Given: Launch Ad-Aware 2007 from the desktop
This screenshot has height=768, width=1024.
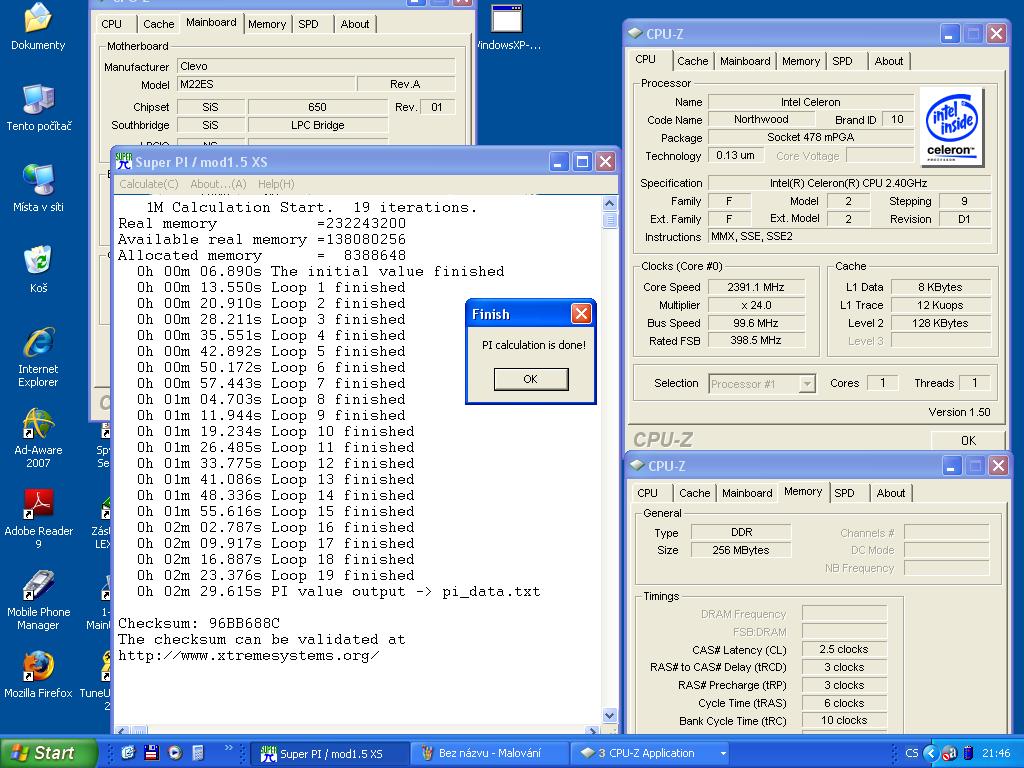Looking at the screenshot, I should click(38, 438).
